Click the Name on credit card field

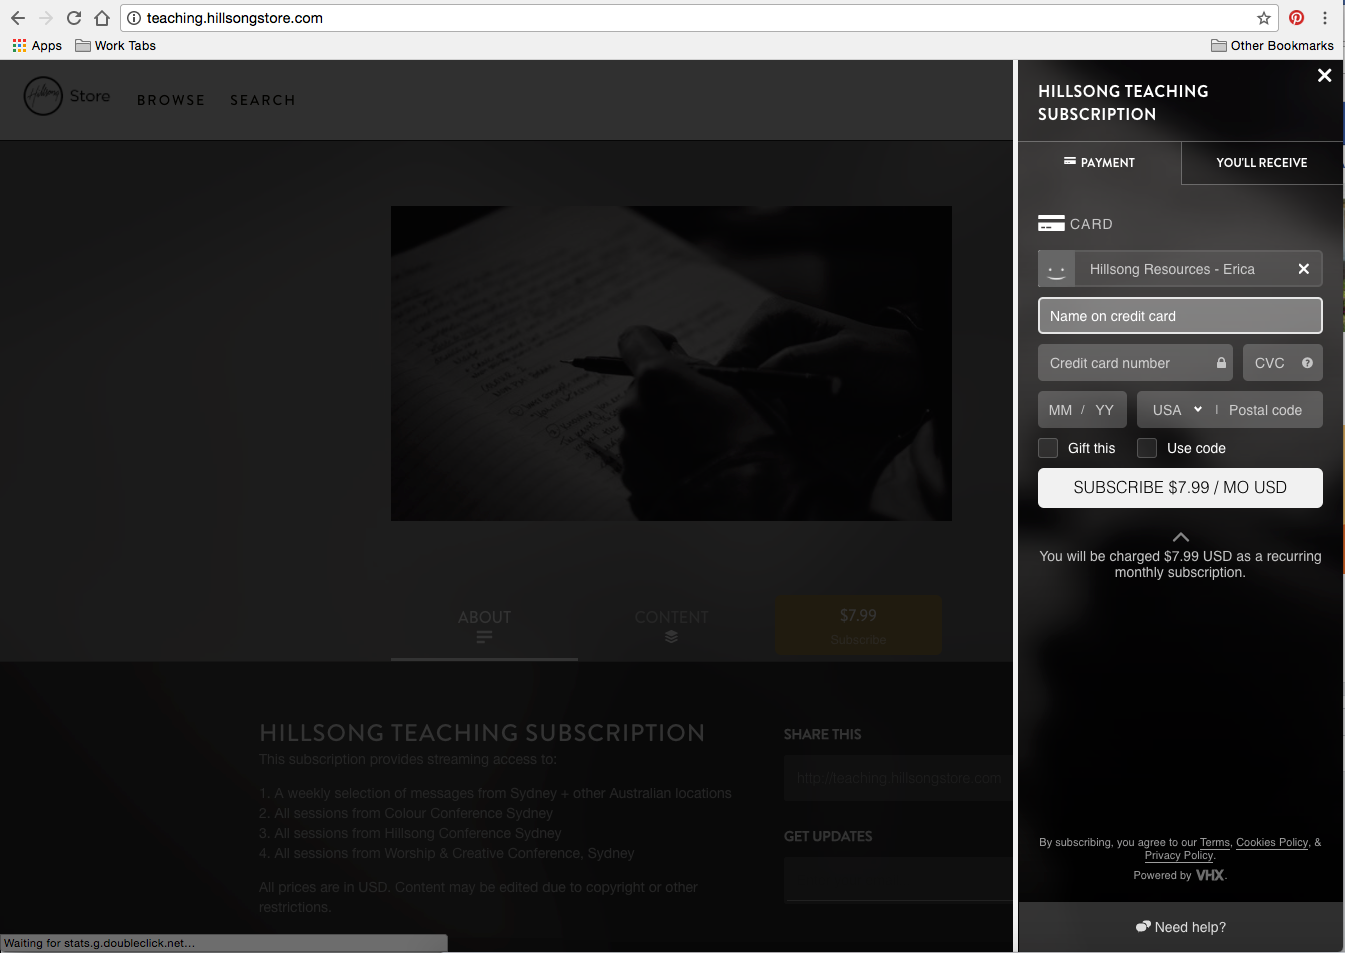coord(1180,316)
